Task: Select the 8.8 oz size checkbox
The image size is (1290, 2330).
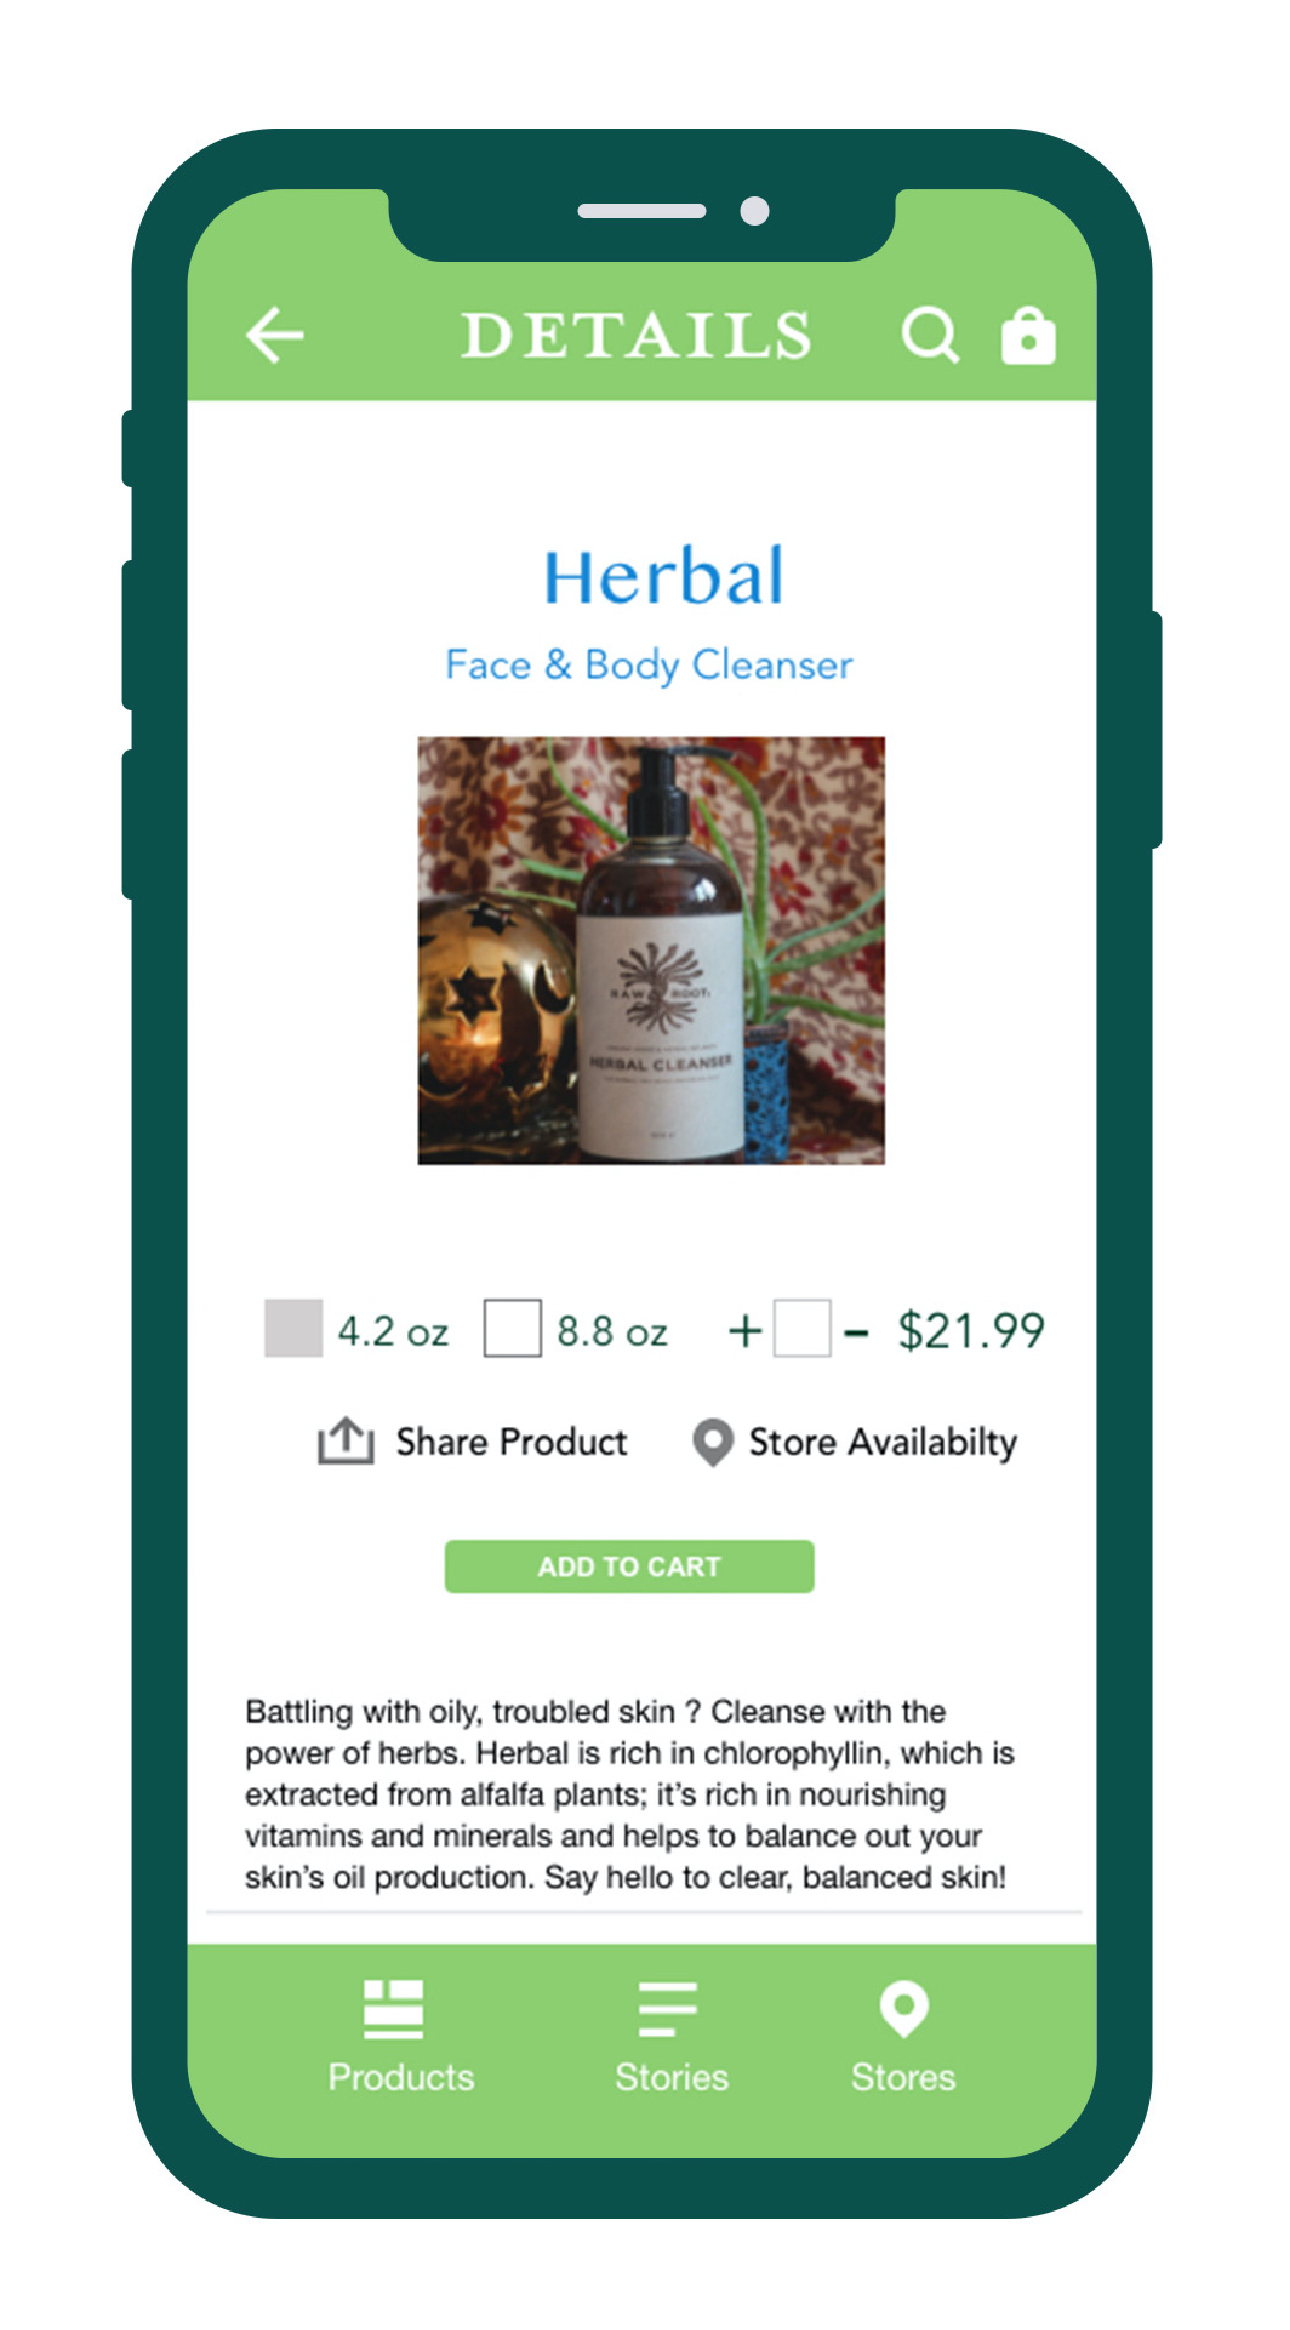Action: point(513,1328)
